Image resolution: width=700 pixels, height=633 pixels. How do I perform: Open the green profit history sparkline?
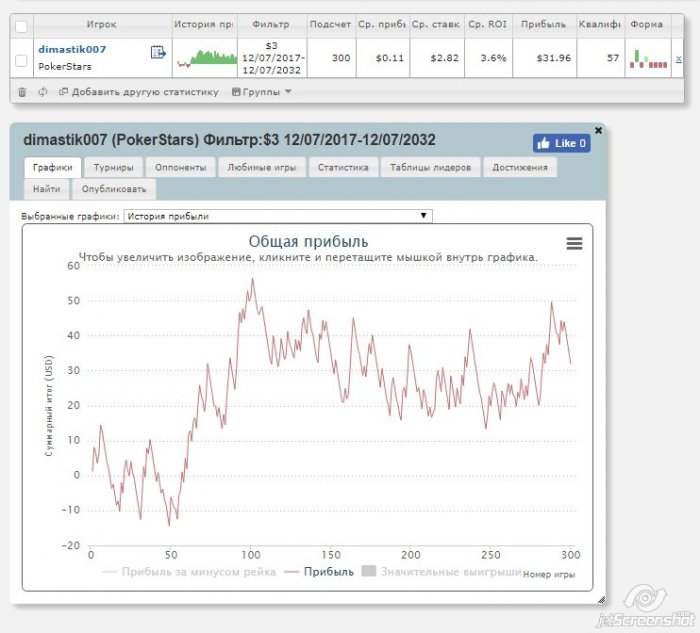[206, 58]
